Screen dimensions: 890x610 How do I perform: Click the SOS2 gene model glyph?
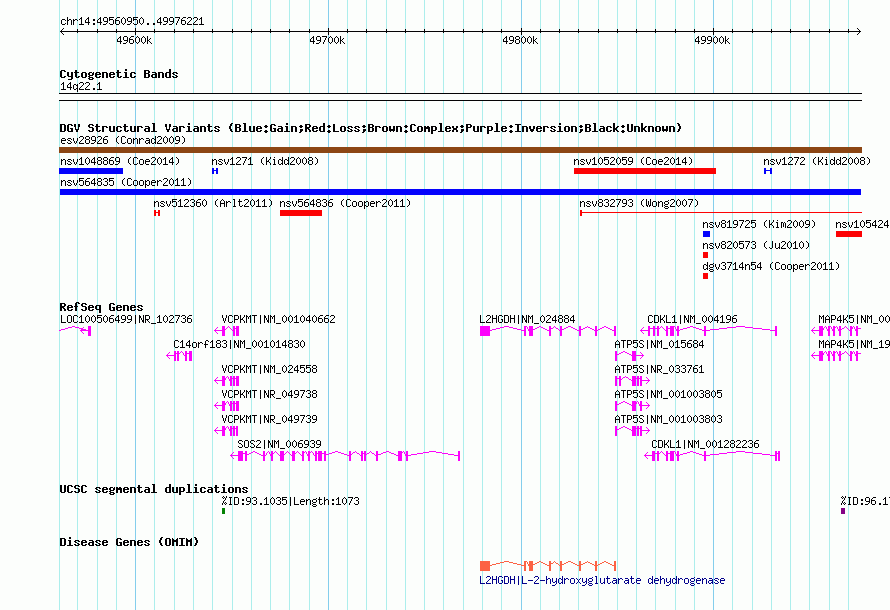345,456
